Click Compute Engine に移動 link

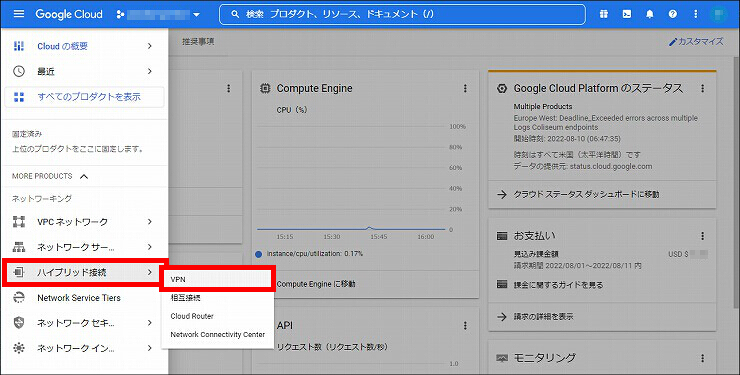316,284
